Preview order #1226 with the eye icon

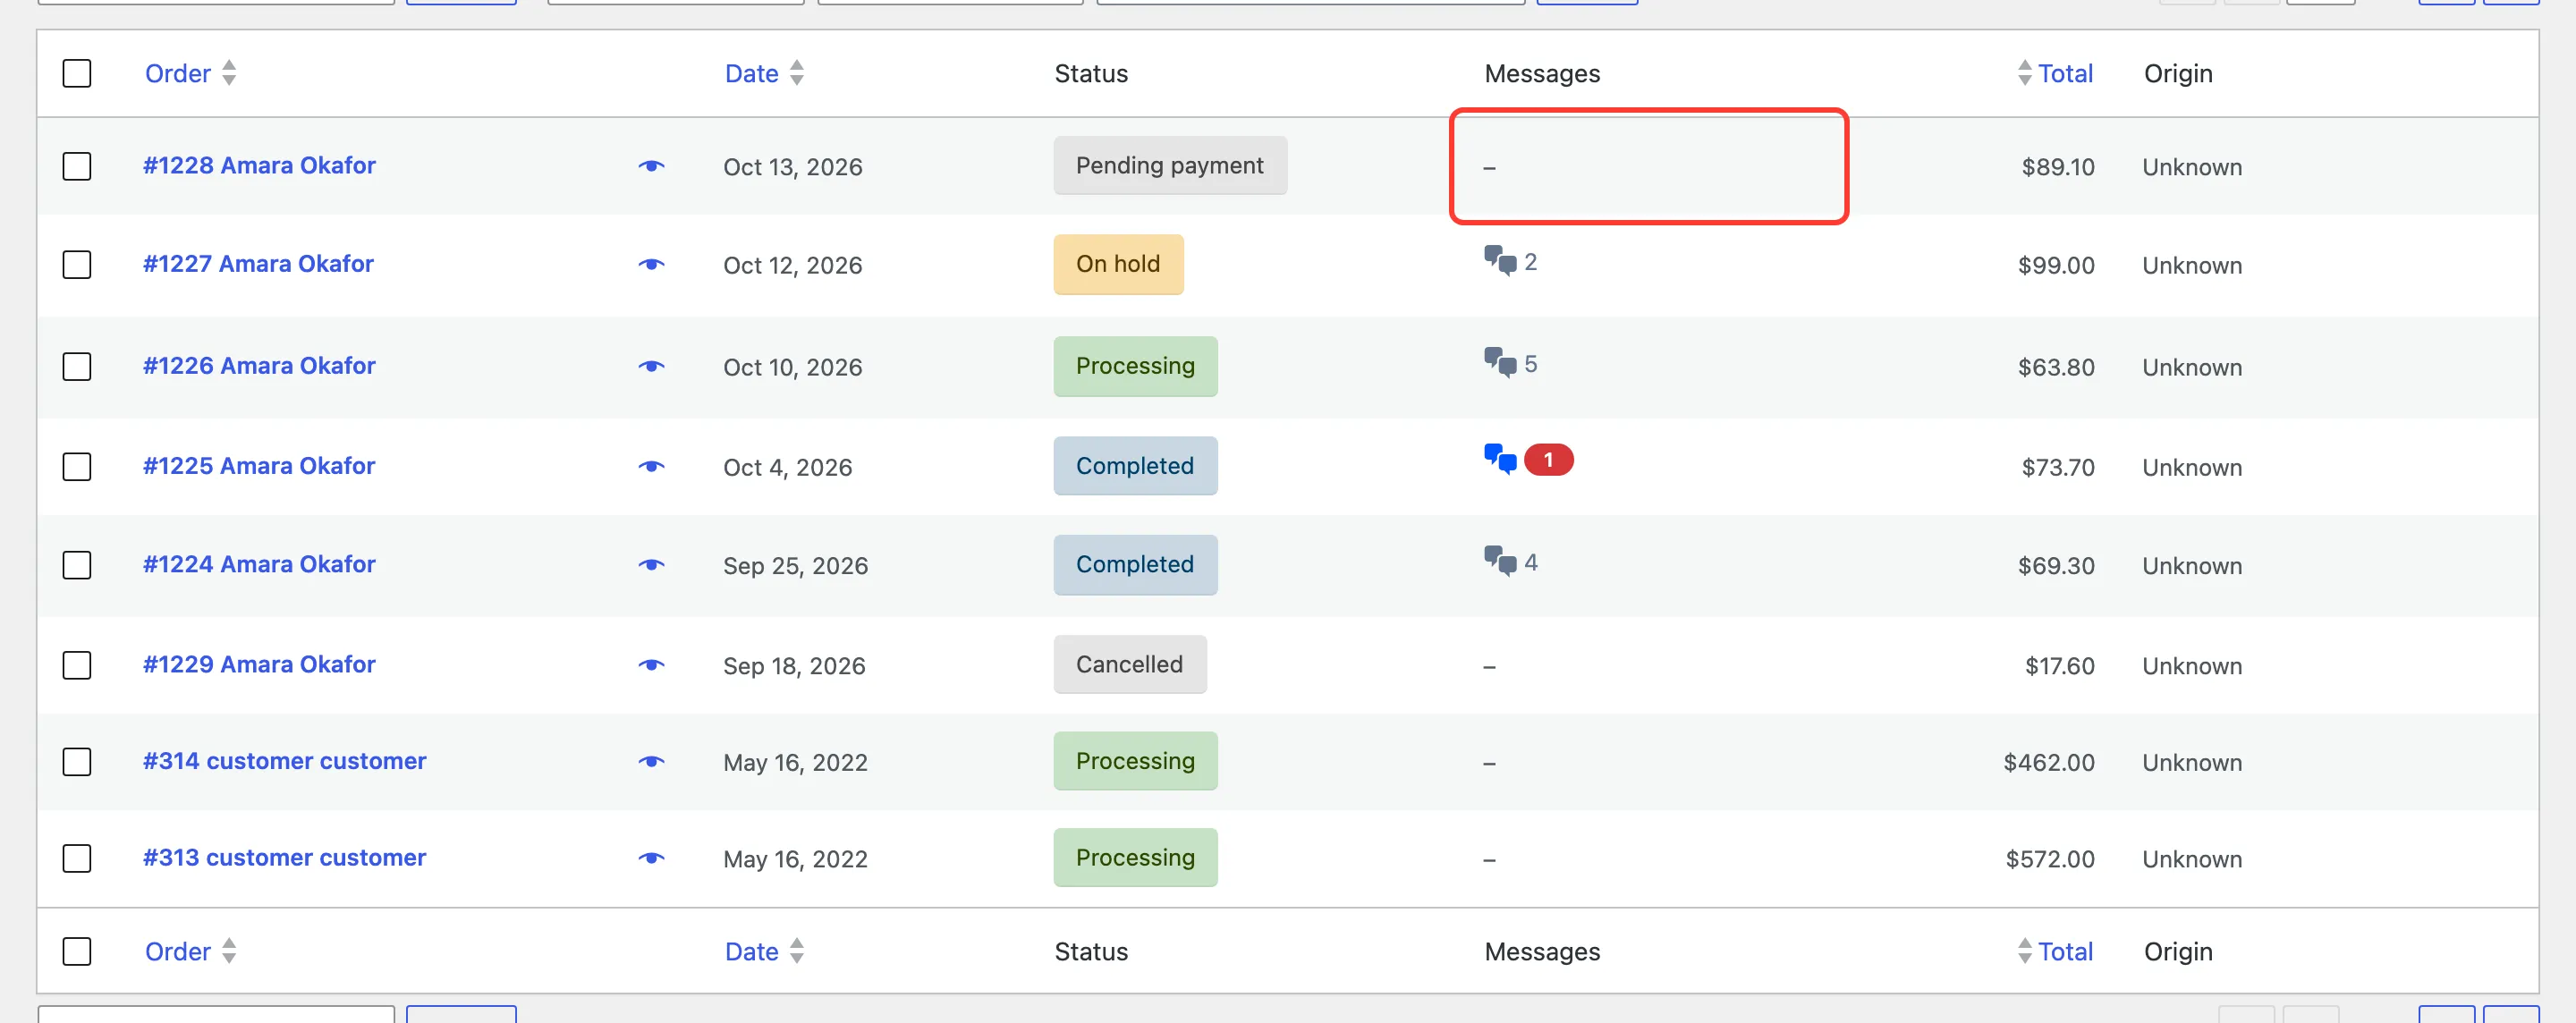click(x=651, y=366)
